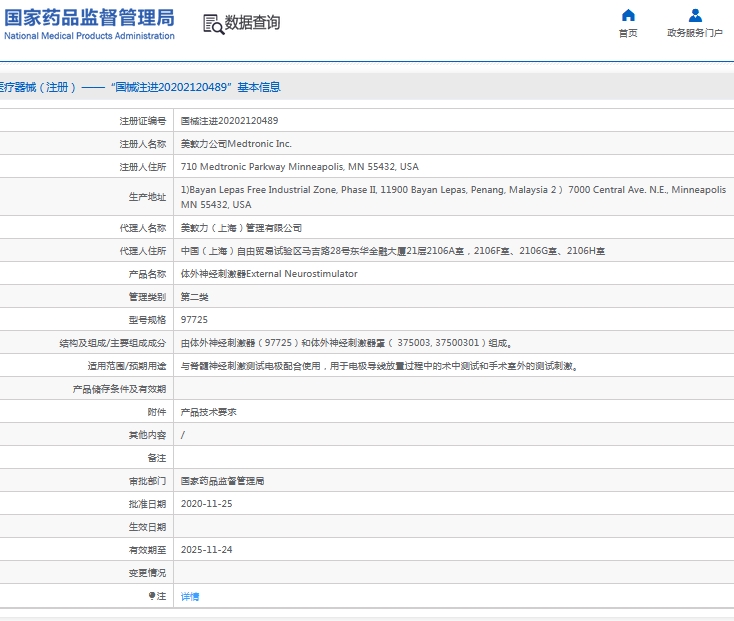Image resolution: width=734 pixels, height=621 pixels.
Task: Select approval date 2020-11-25
Action: pos(206,504)
